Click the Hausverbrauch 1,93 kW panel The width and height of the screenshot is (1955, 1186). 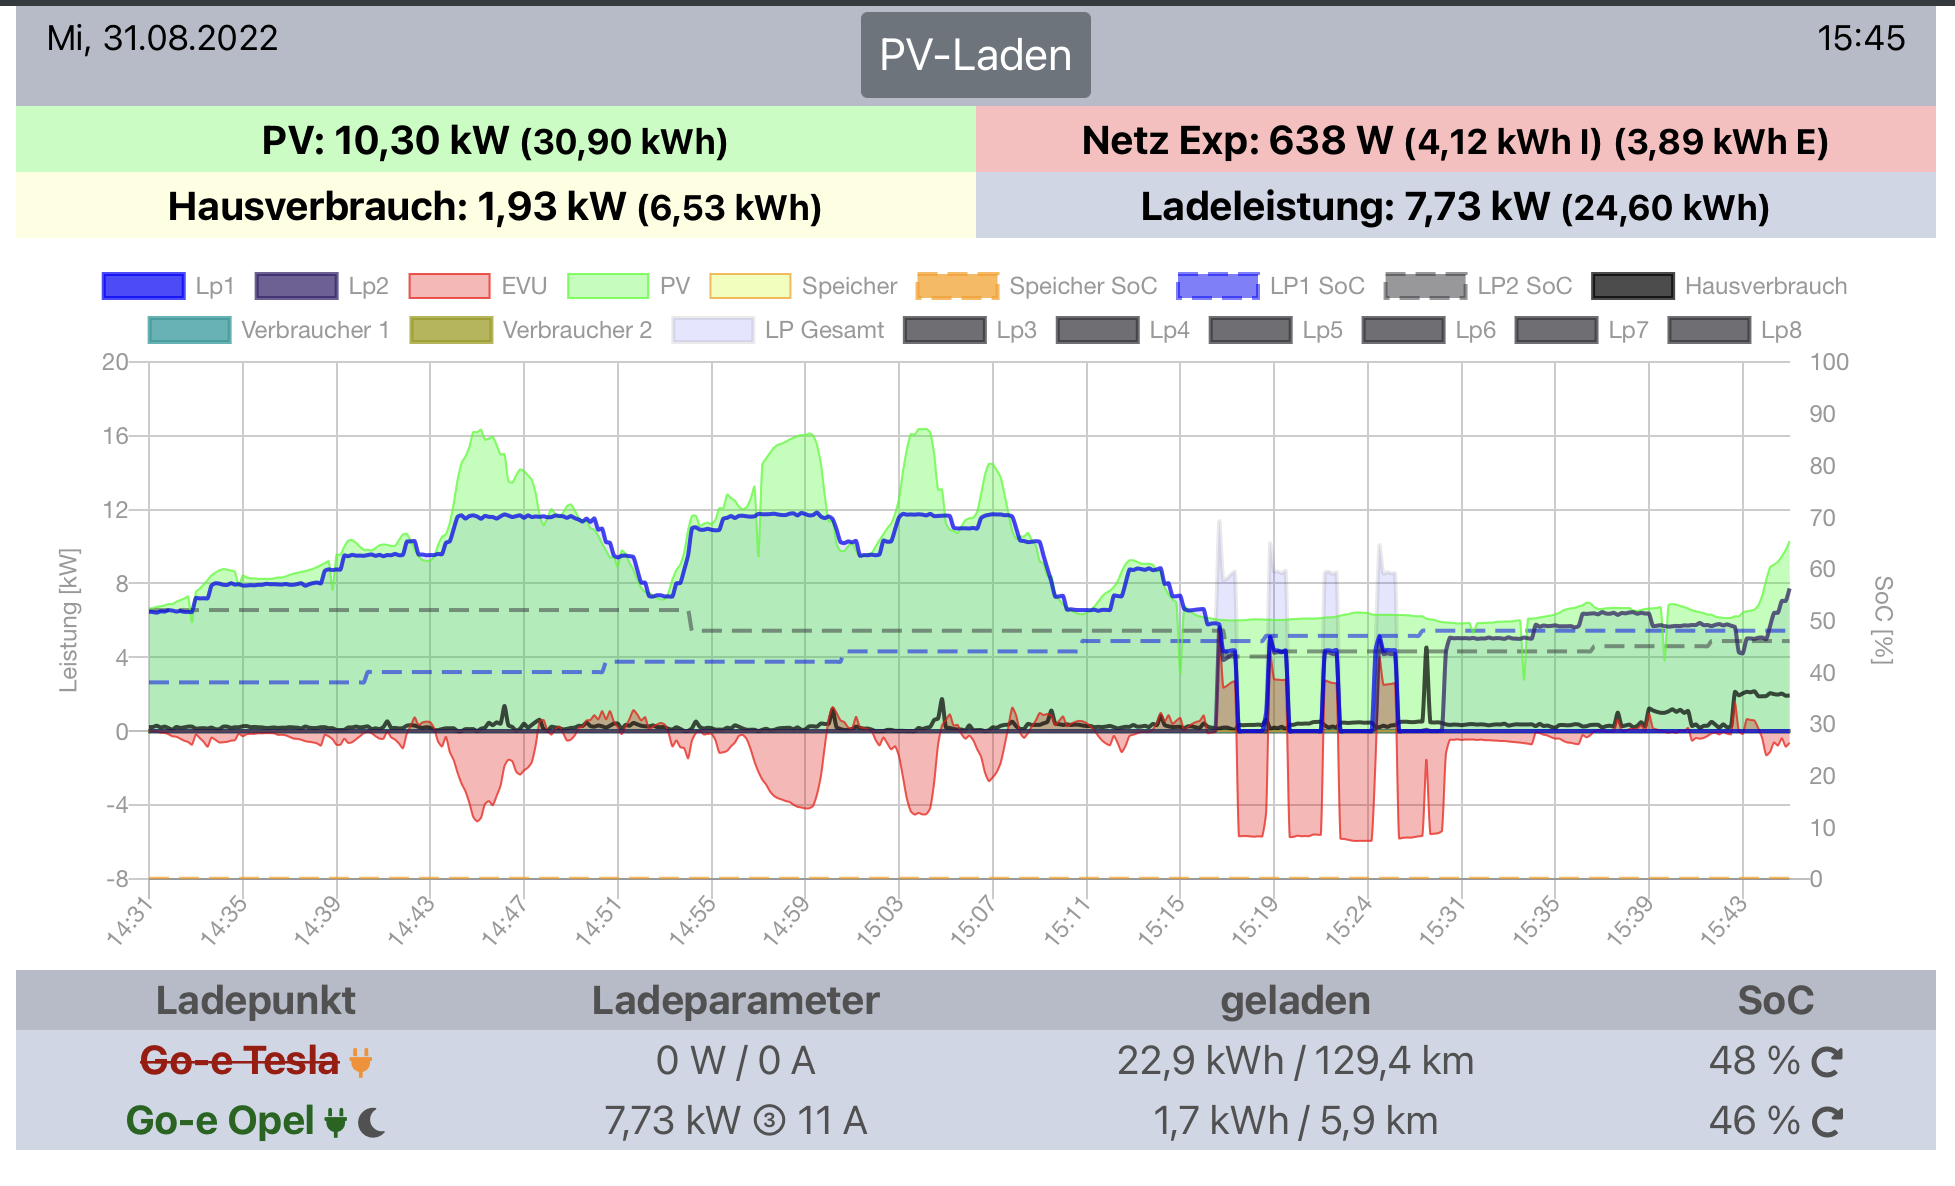pos(495,206)
